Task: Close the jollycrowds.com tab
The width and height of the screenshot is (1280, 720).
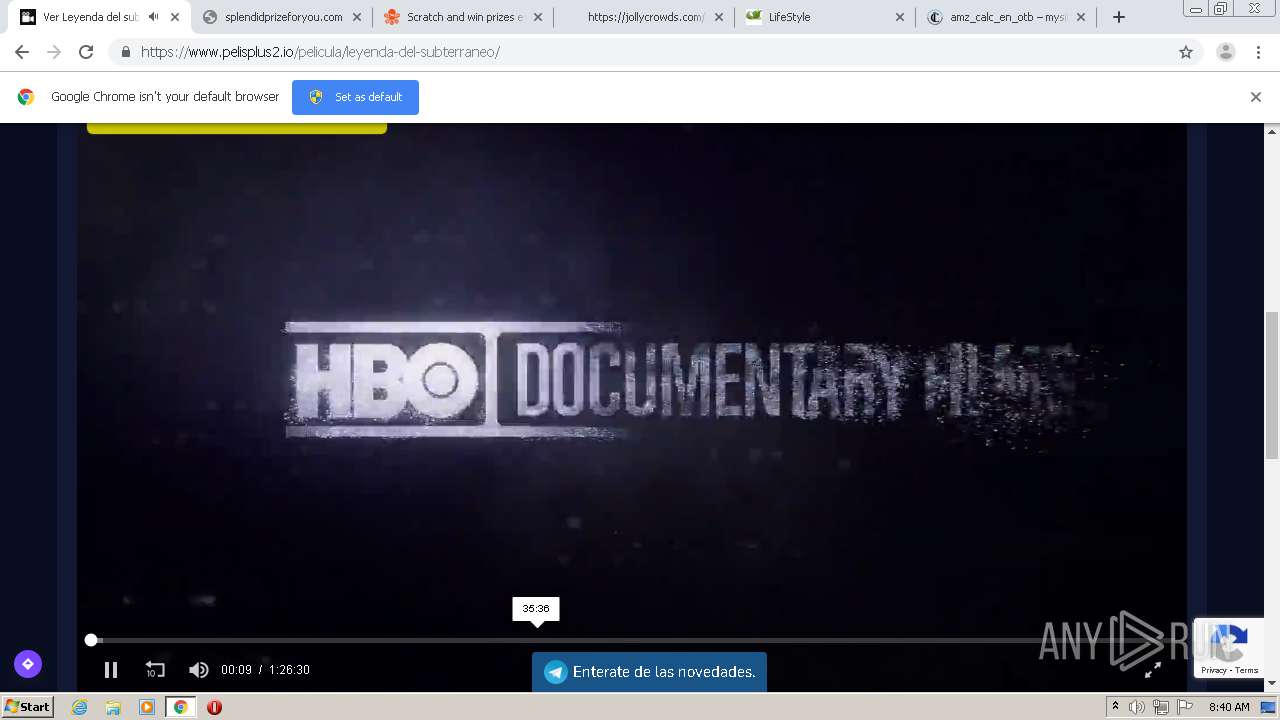Action: [x=719, y=17]
